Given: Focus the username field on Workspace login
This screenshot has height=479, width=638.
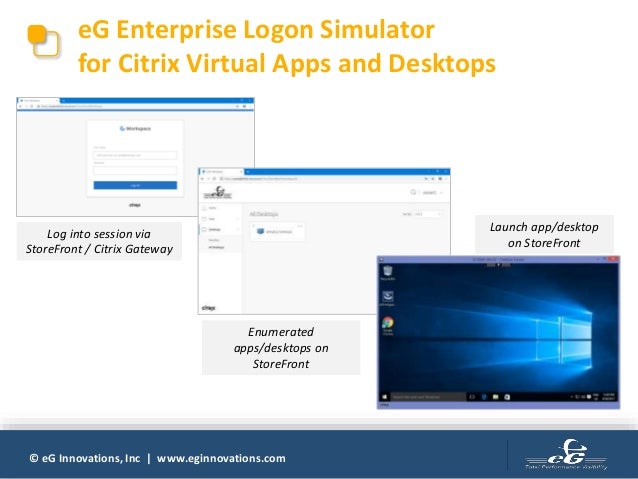Looking at the screenshot, I should 135,155.
